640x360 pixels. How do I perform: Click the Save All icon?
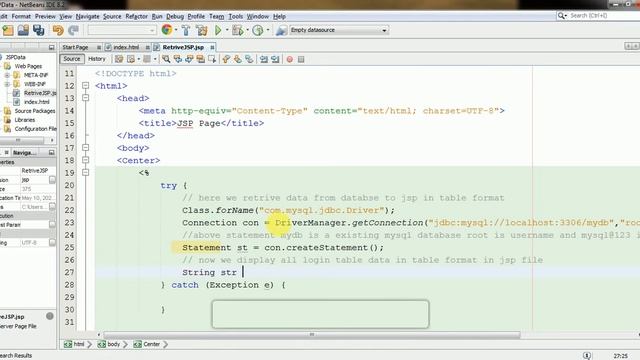pos(39,30)
